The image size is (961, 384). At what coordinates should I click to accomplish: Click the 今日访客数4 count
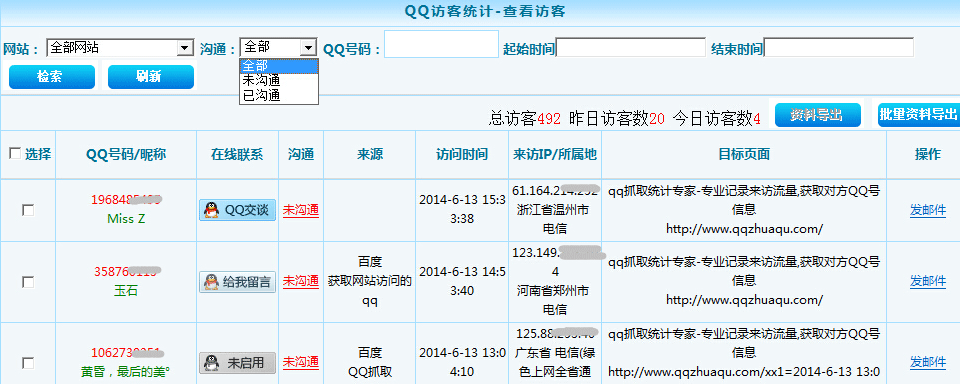[717, 118]
